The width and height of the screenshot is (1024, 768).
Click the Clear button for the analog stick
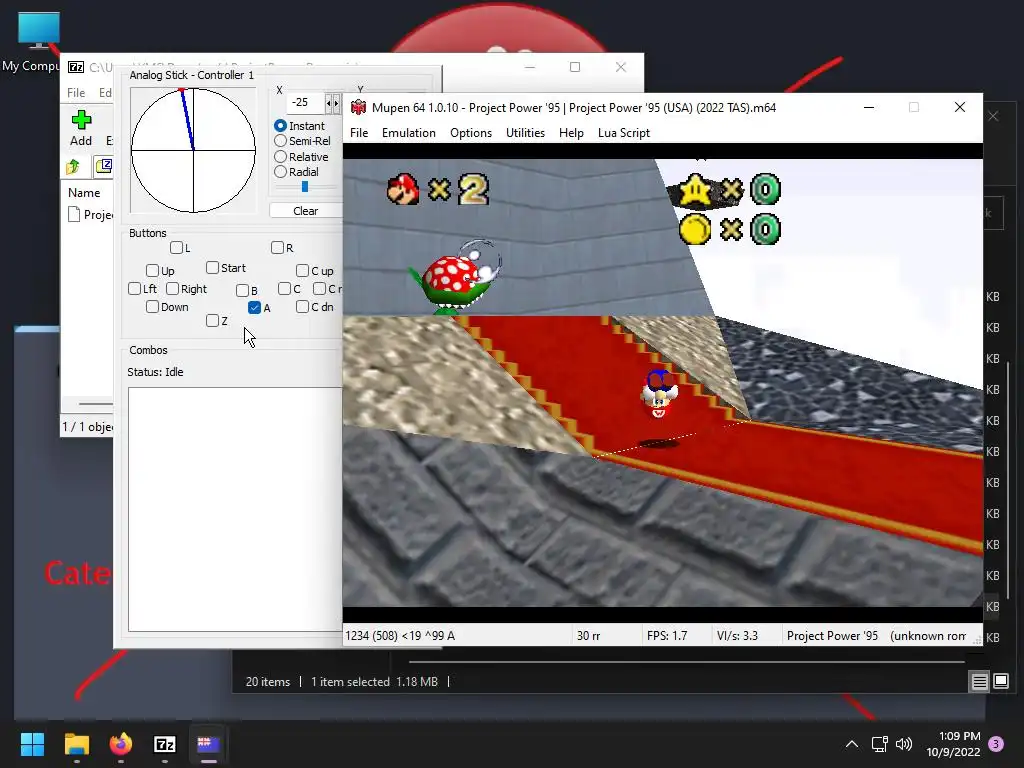click(x=306, y=210)
